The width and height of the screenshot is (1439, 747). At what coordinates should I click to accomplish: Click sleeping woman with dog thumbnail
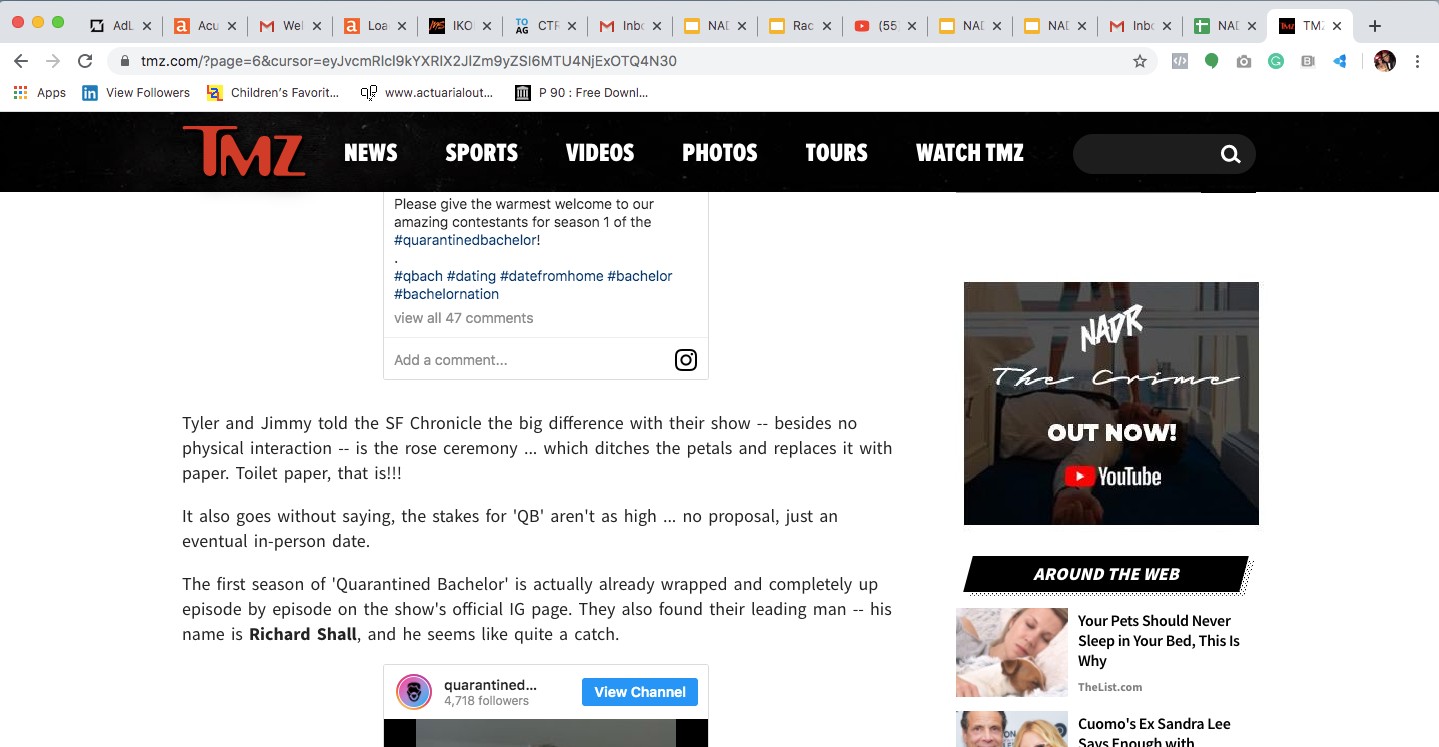1012,653
